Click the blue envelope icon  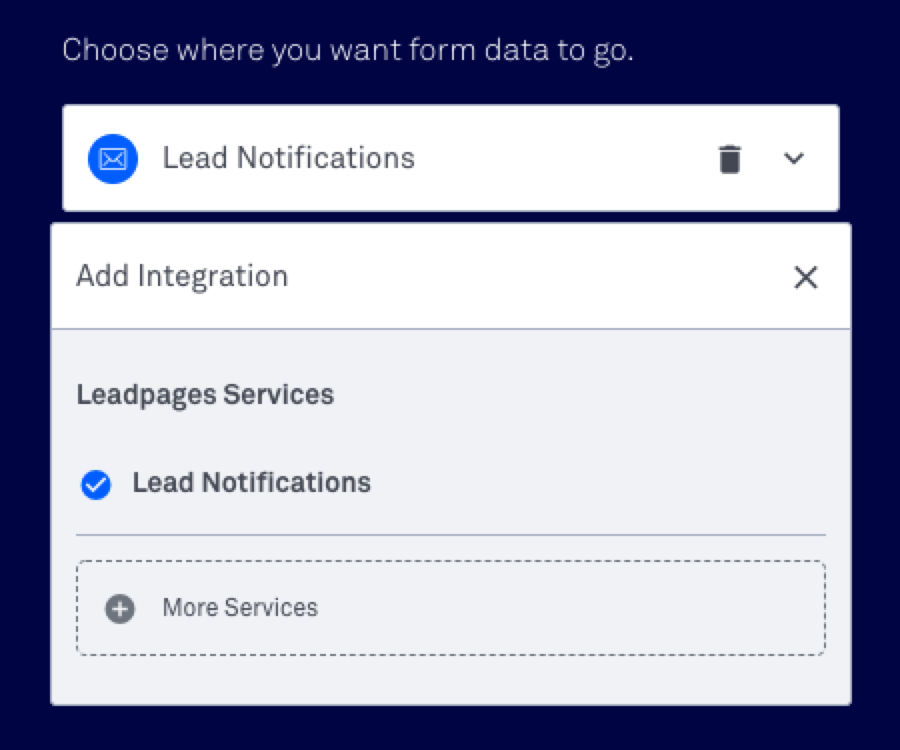[113, 159]
